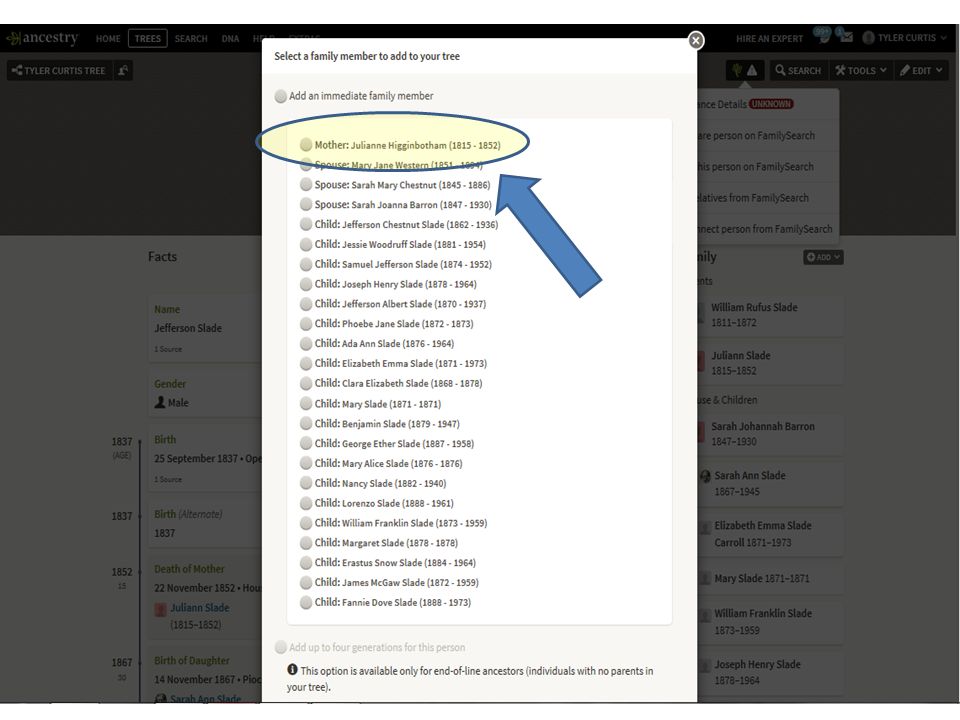
Task: Open William Franklin Slade family card
Action: 770,621
